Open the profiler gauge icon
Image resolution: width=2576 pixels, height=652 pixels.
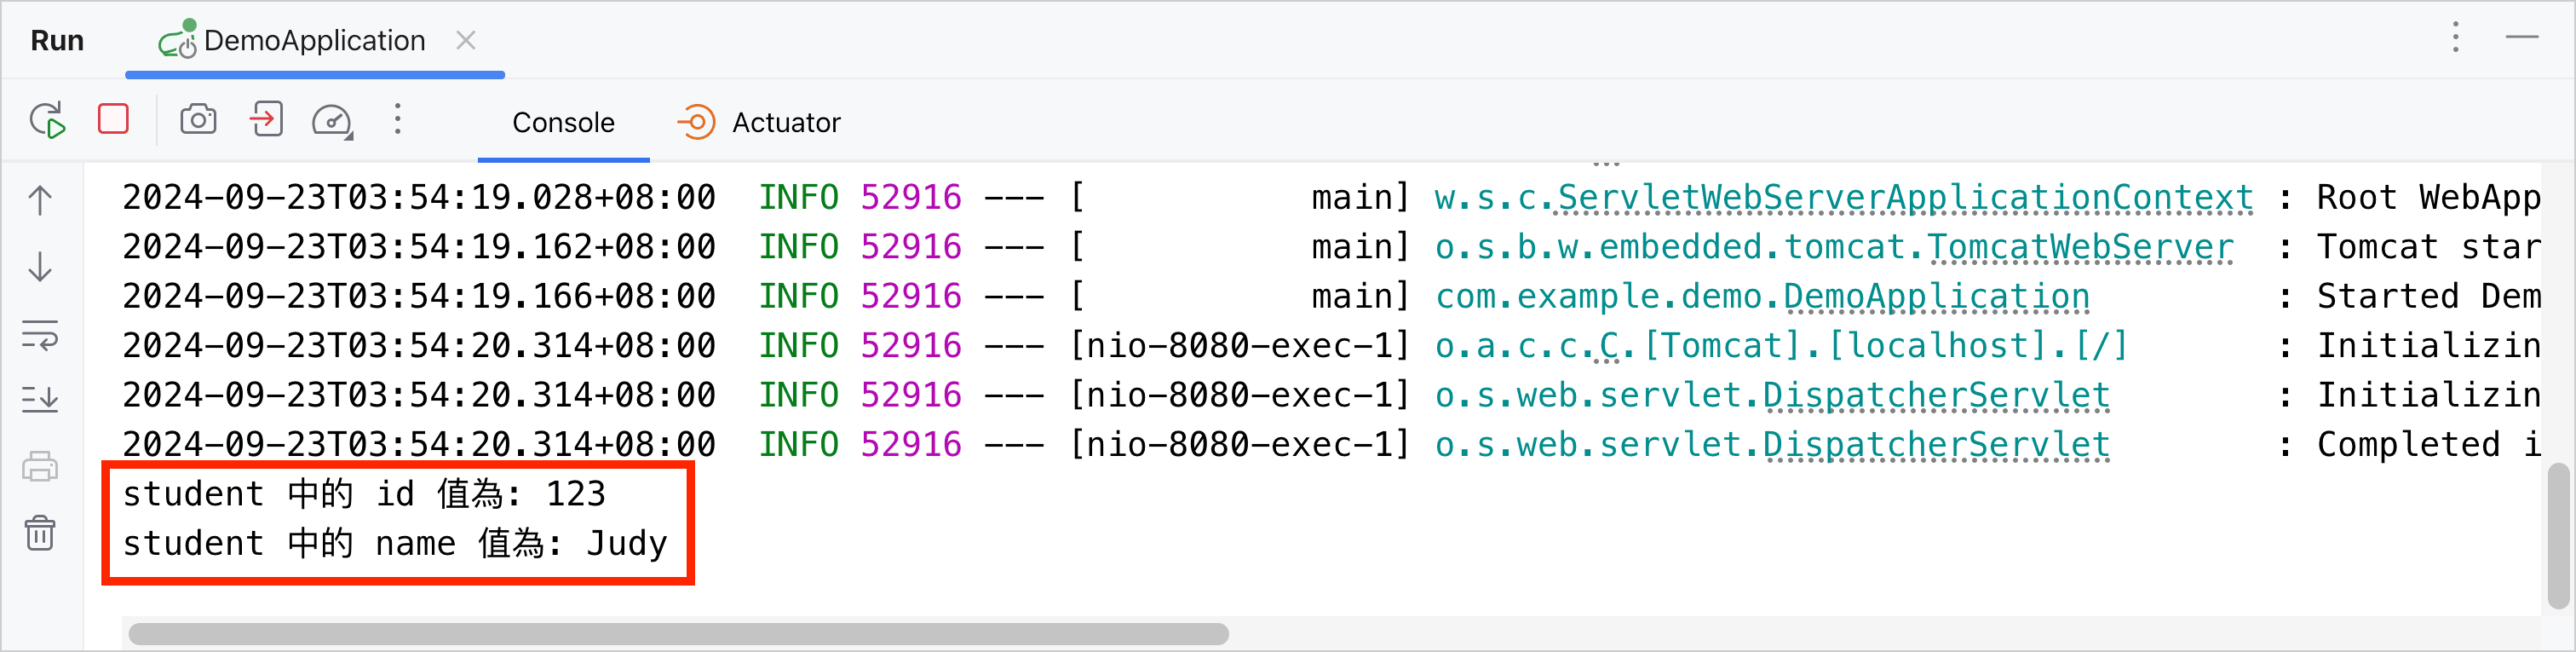pos(332,121)
